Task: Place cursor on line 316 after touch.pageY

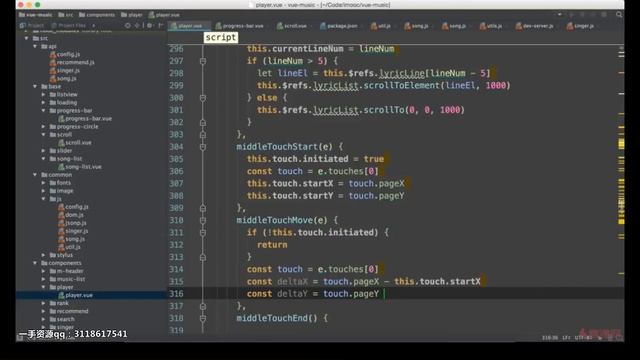Action: [x=383, y=293]
